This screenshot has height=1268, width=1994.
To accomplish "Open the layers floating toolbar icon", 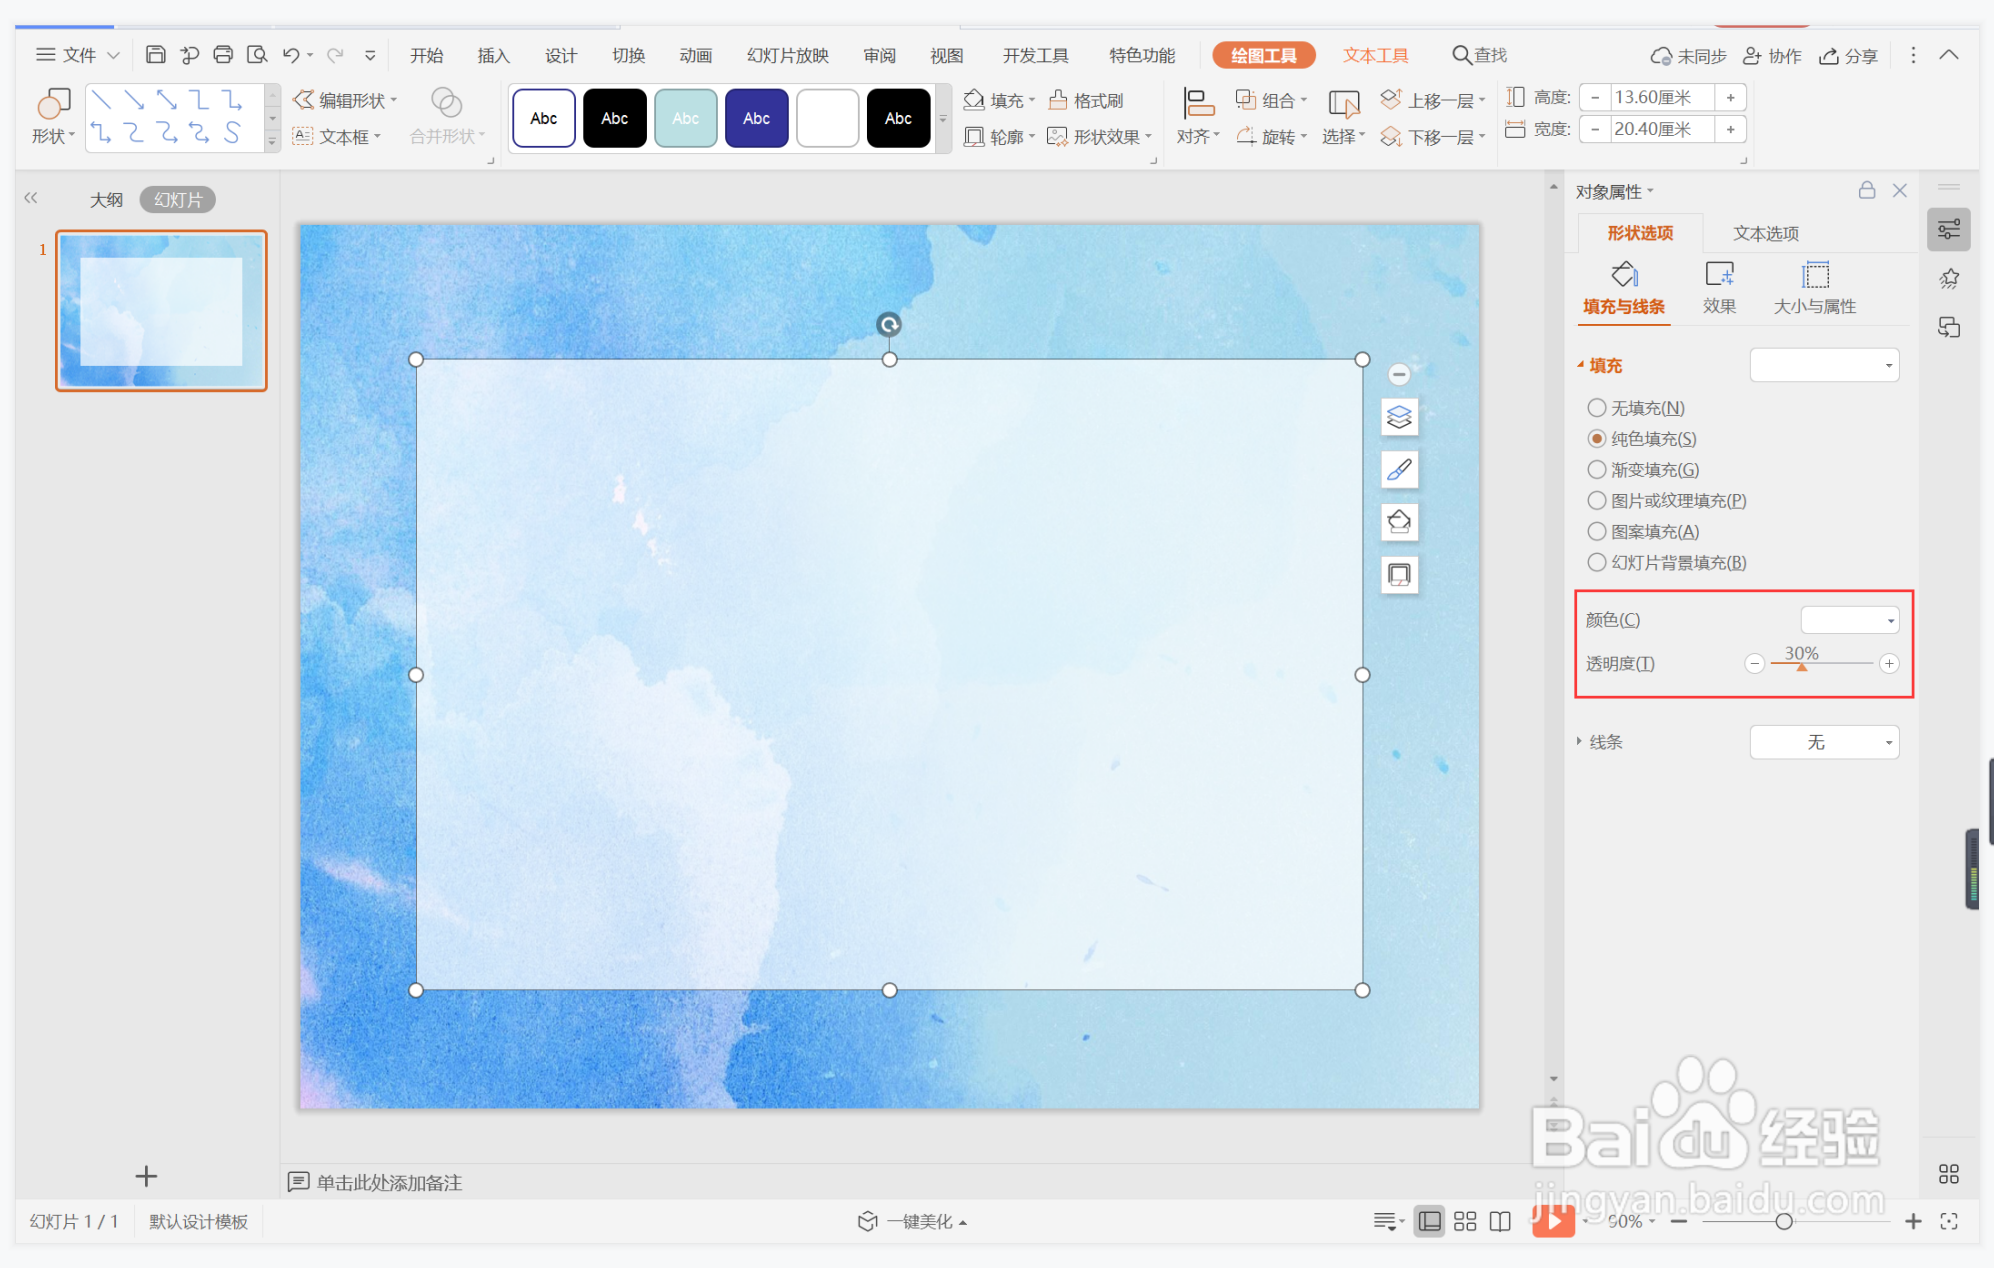I will [1399, 417].
